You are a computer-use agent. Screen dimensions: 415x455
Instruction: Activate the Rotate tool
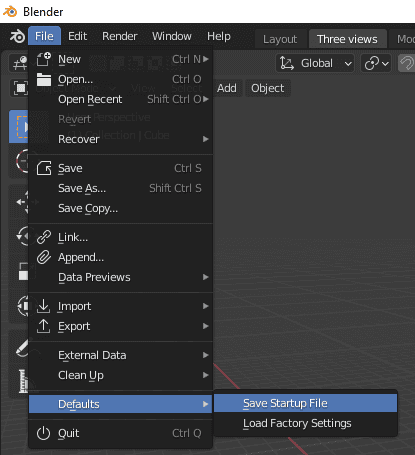coord(22,236)
